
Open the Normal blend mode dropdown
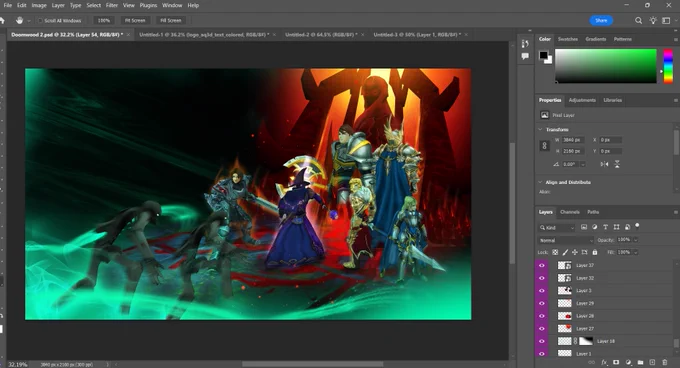click(x=566, y=240)
